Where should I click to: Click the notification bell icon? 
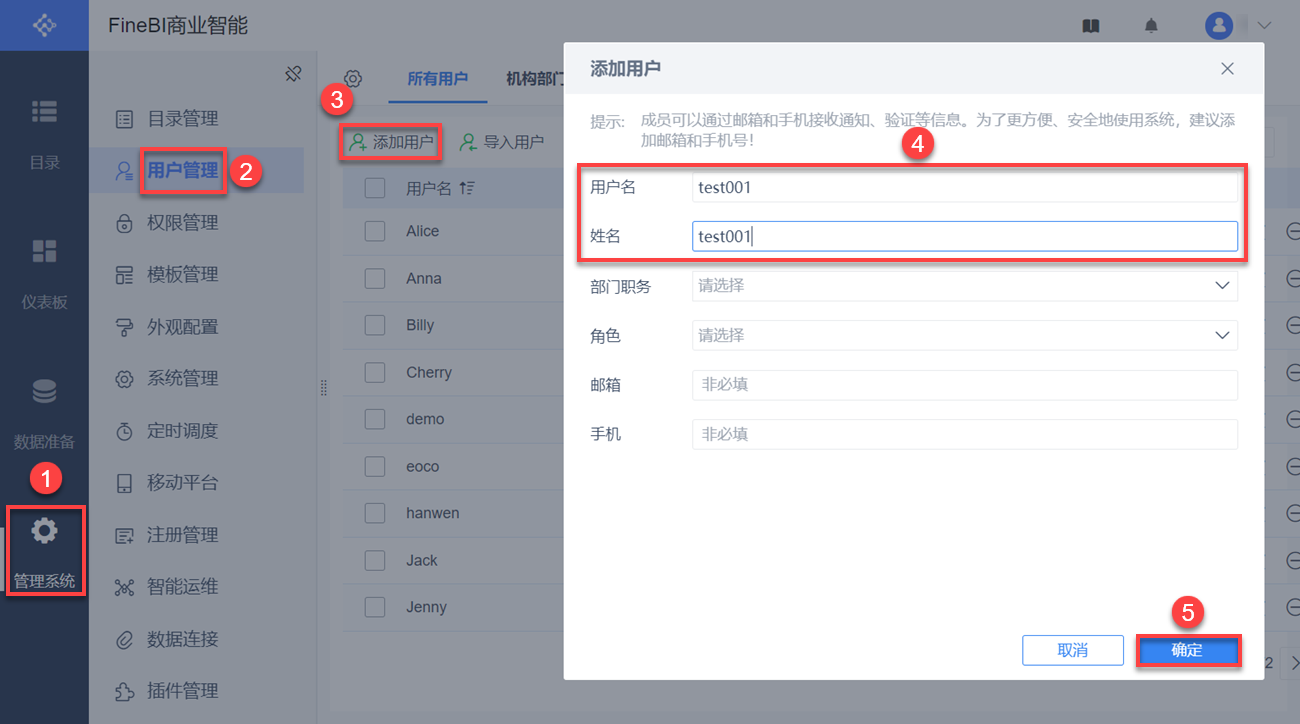[1151, 26]
